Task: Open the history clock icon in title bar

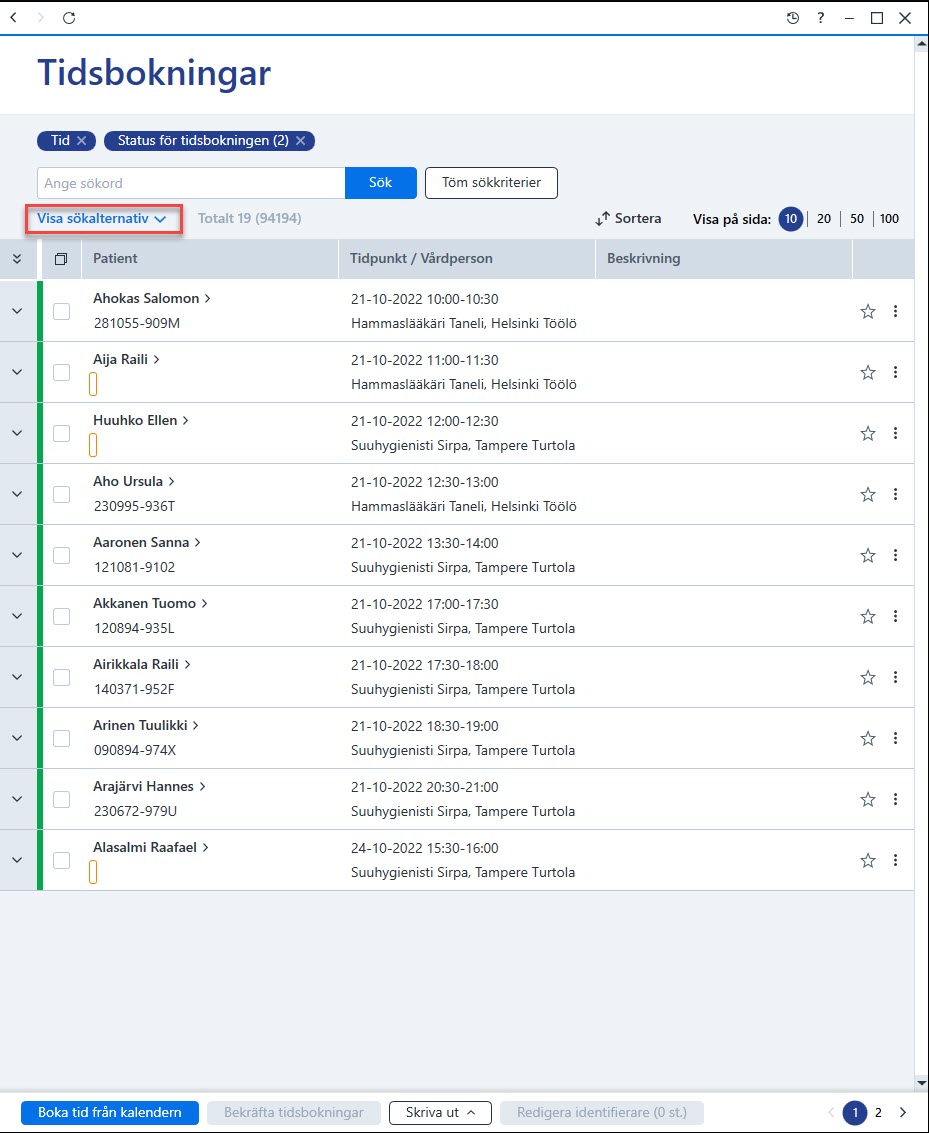Action: pyautogui.click(x=792, y=18)
